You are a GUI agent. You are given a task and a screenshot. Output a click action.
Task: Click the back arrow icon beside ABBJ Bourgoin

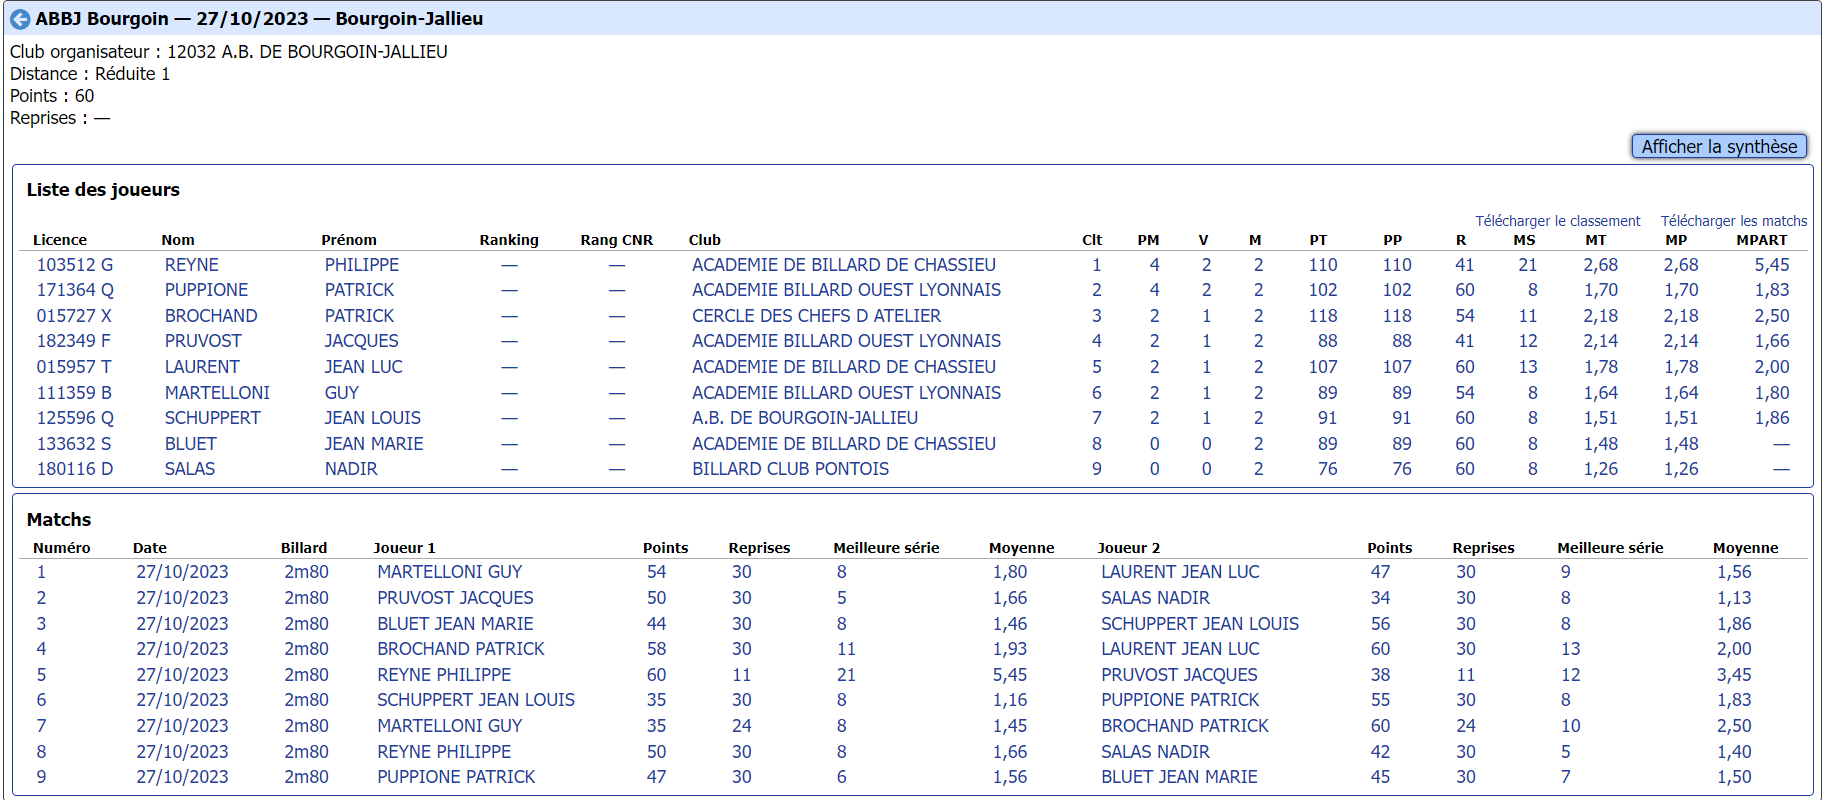pos(20,19)
